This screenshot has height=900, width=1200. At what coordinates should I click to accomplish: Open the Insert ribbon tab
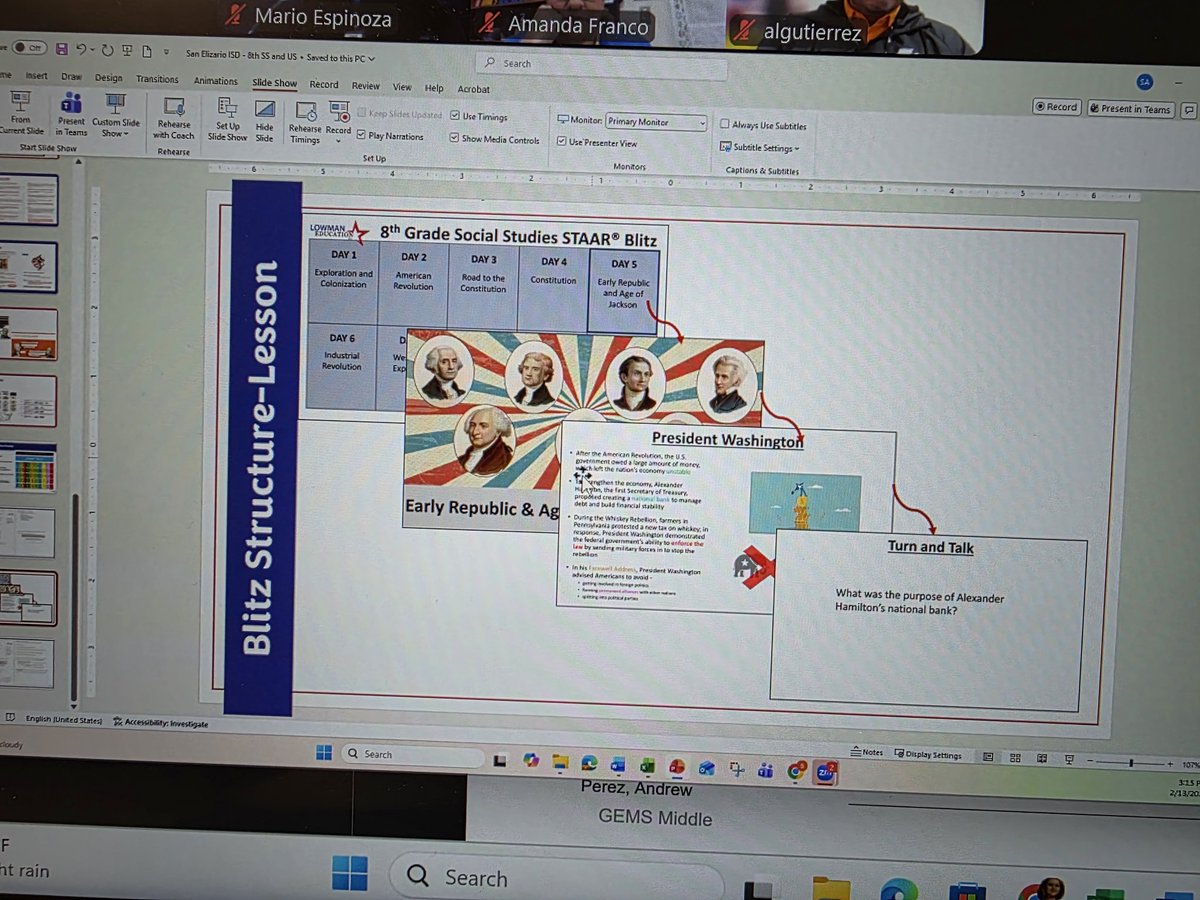pos(36,75)
